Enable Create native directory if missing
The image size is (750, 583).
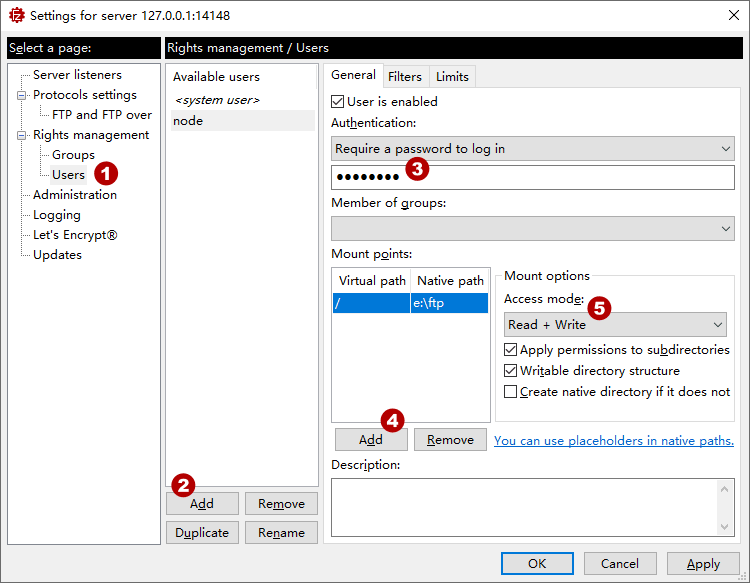coord(511,392)
